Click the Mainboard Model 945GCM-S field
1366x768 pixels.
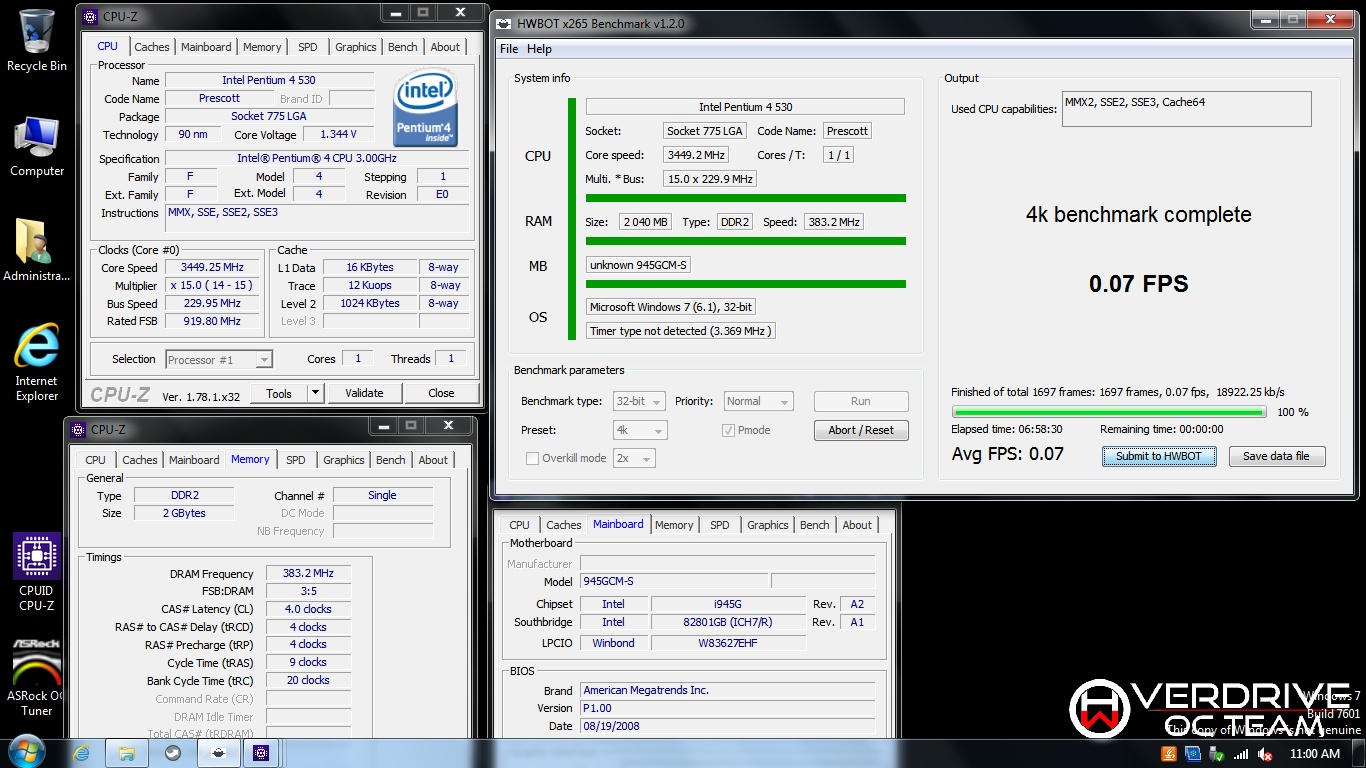coord(673,581)
